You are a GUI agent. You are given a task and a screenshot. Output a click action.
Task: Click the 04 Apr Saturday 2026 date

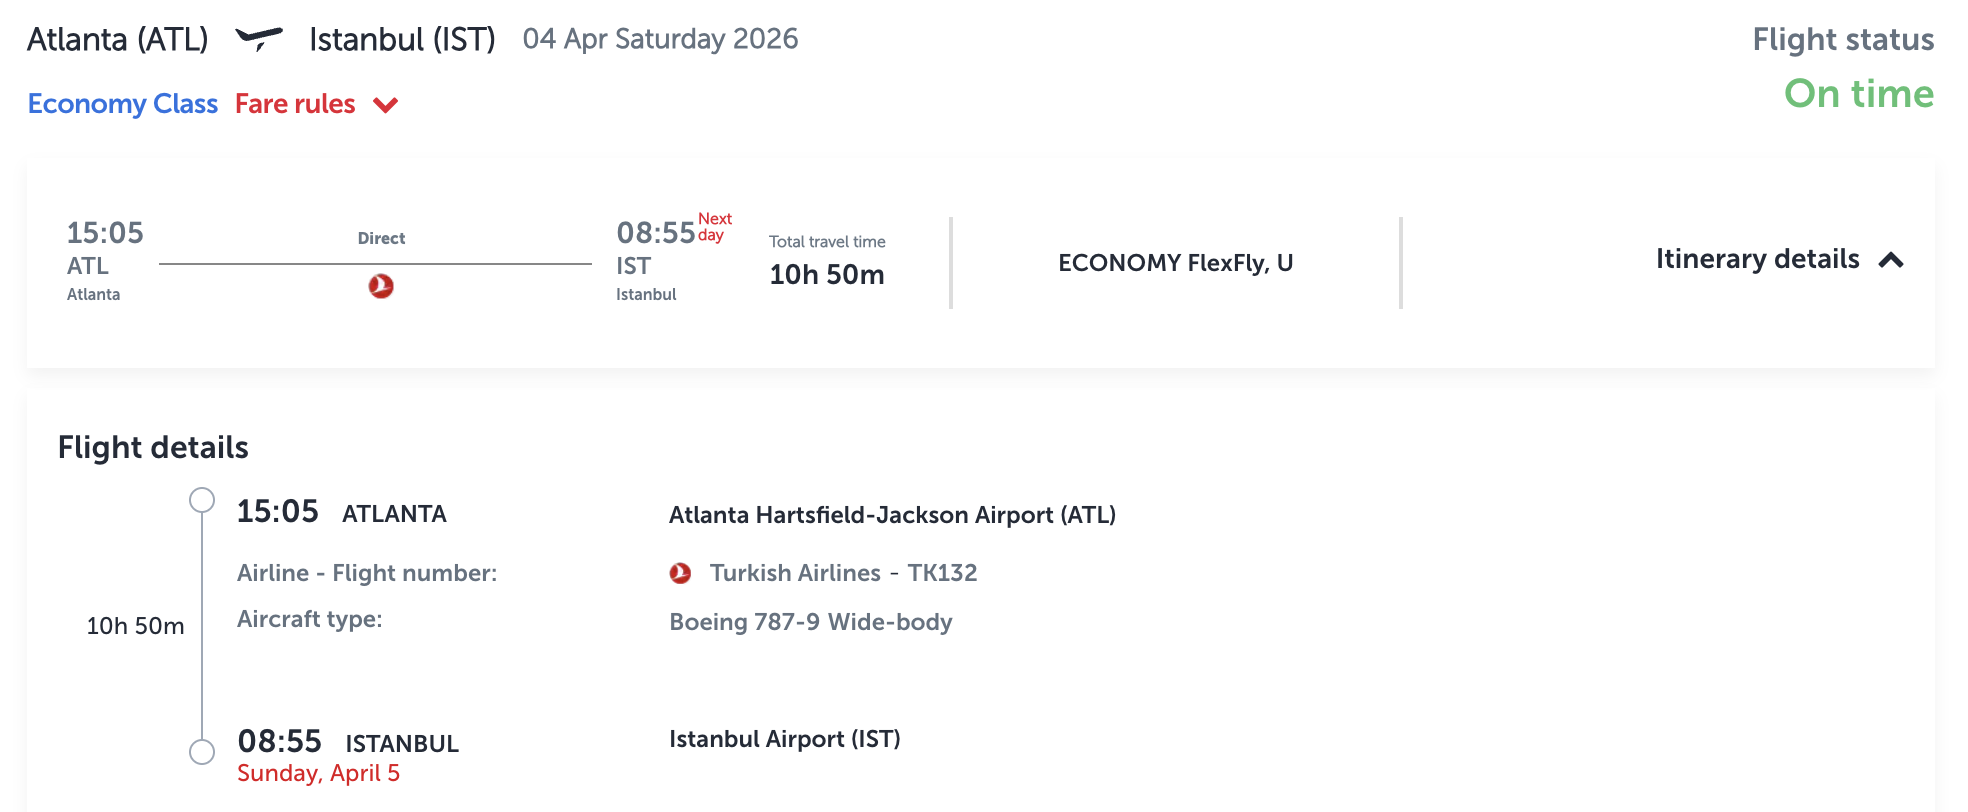[660, 39]
